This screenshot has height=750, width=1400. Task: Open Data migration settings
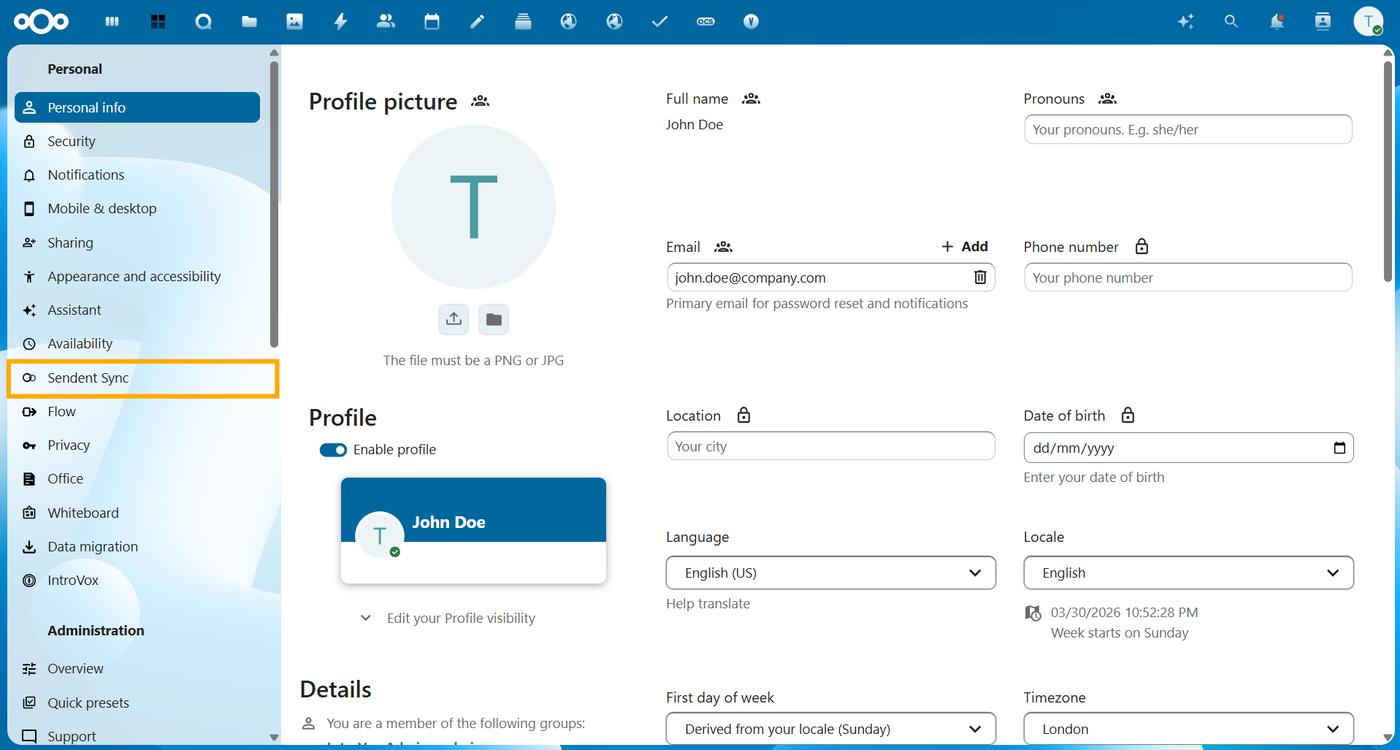137,547
